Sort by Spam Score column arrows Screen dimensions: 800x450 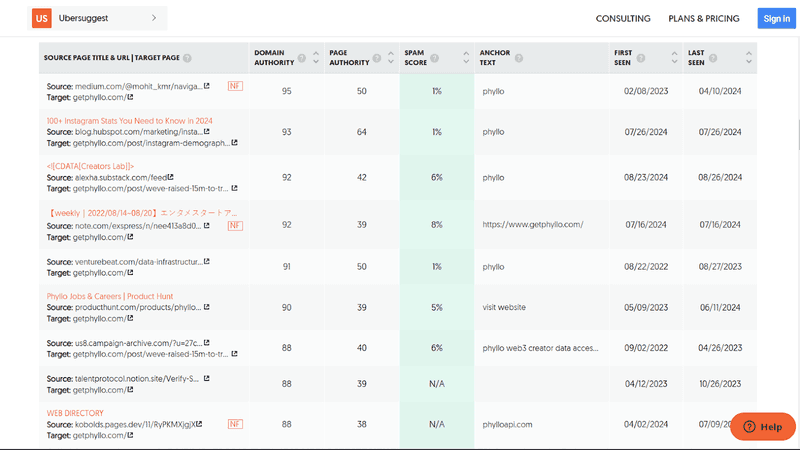(466, 58)
